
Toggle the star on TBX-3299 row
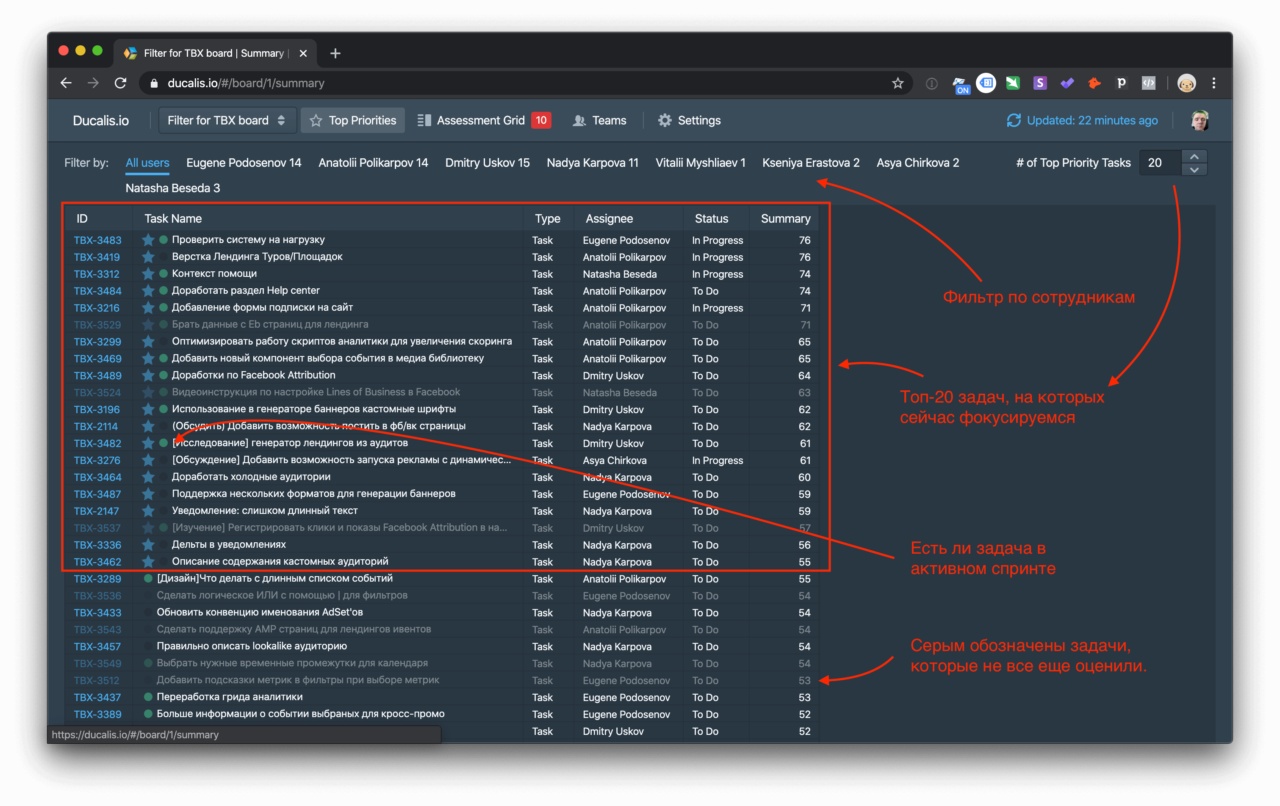[148, 342]
